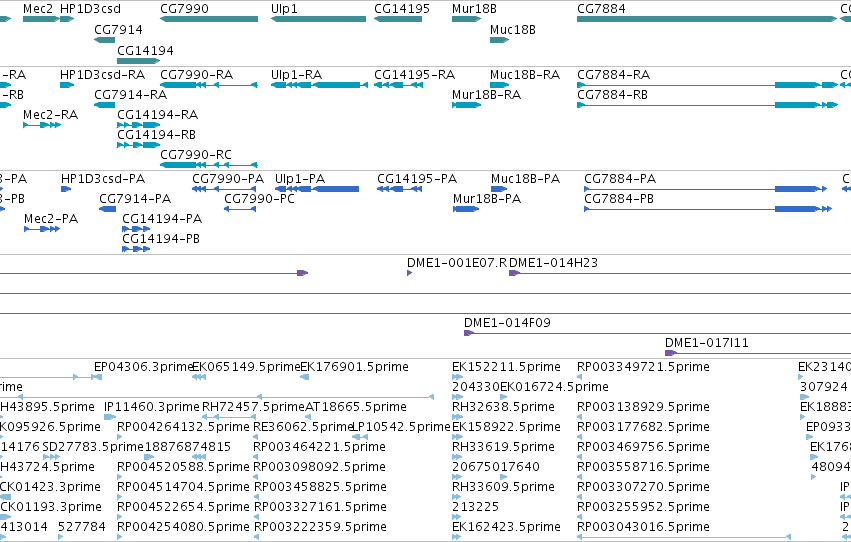851x542 pixels.
Task: Open the RP003177682.5prime EST label
Action: 643,427
